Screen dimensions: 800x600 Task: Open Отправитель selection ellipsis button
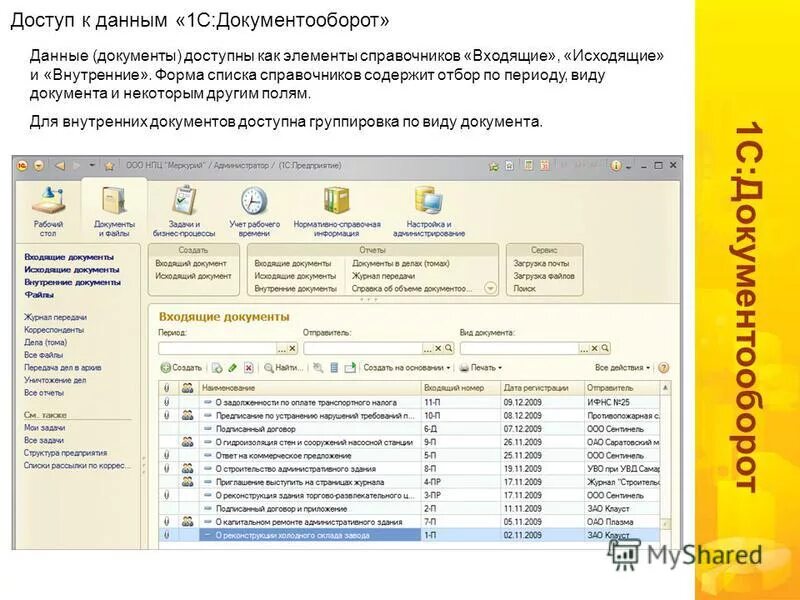428,348
